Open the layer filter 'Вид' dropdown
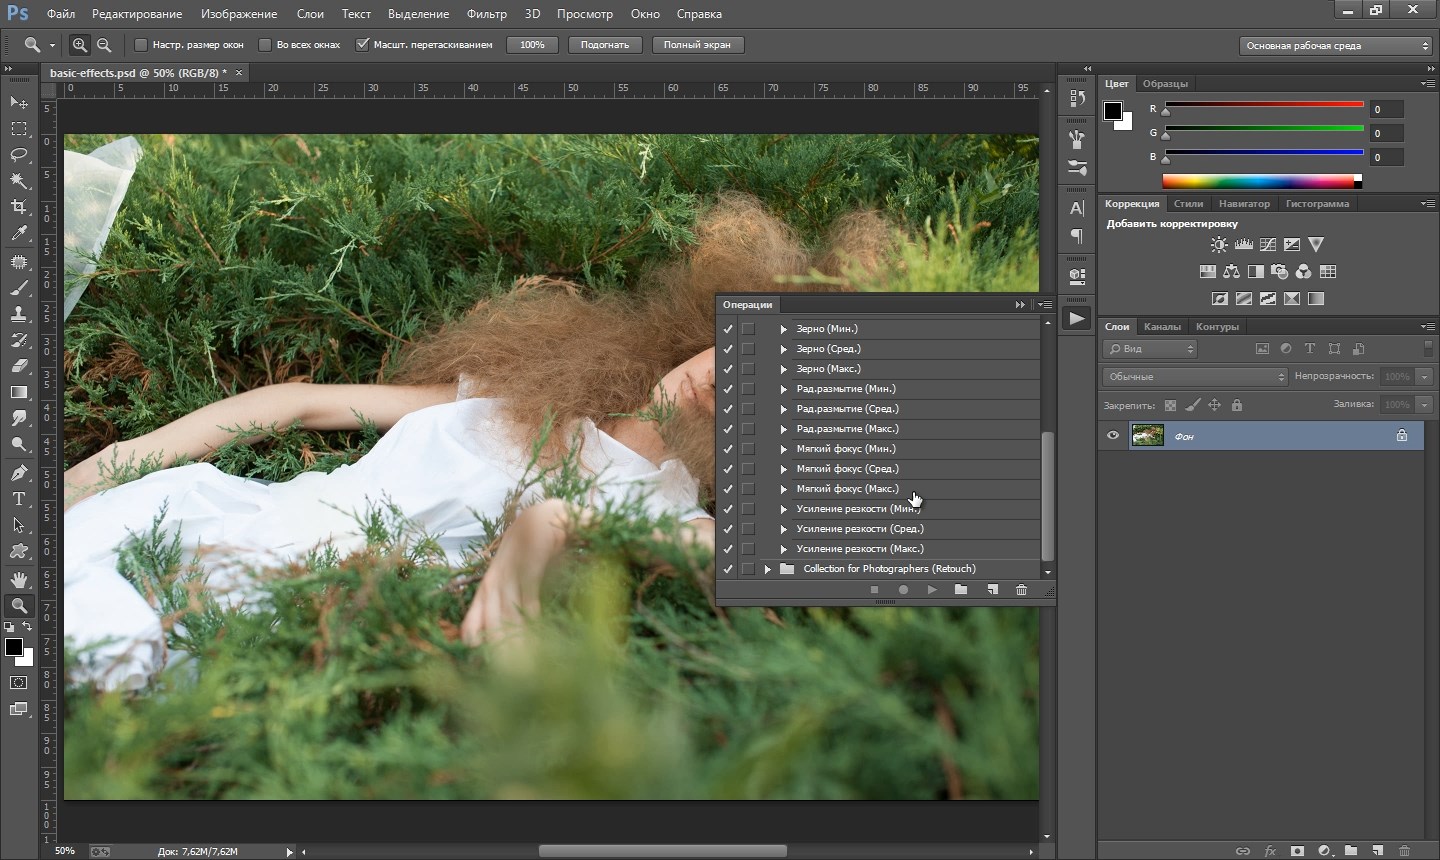The height and width of the screenshot is (860, 1440). point(1150,349)
